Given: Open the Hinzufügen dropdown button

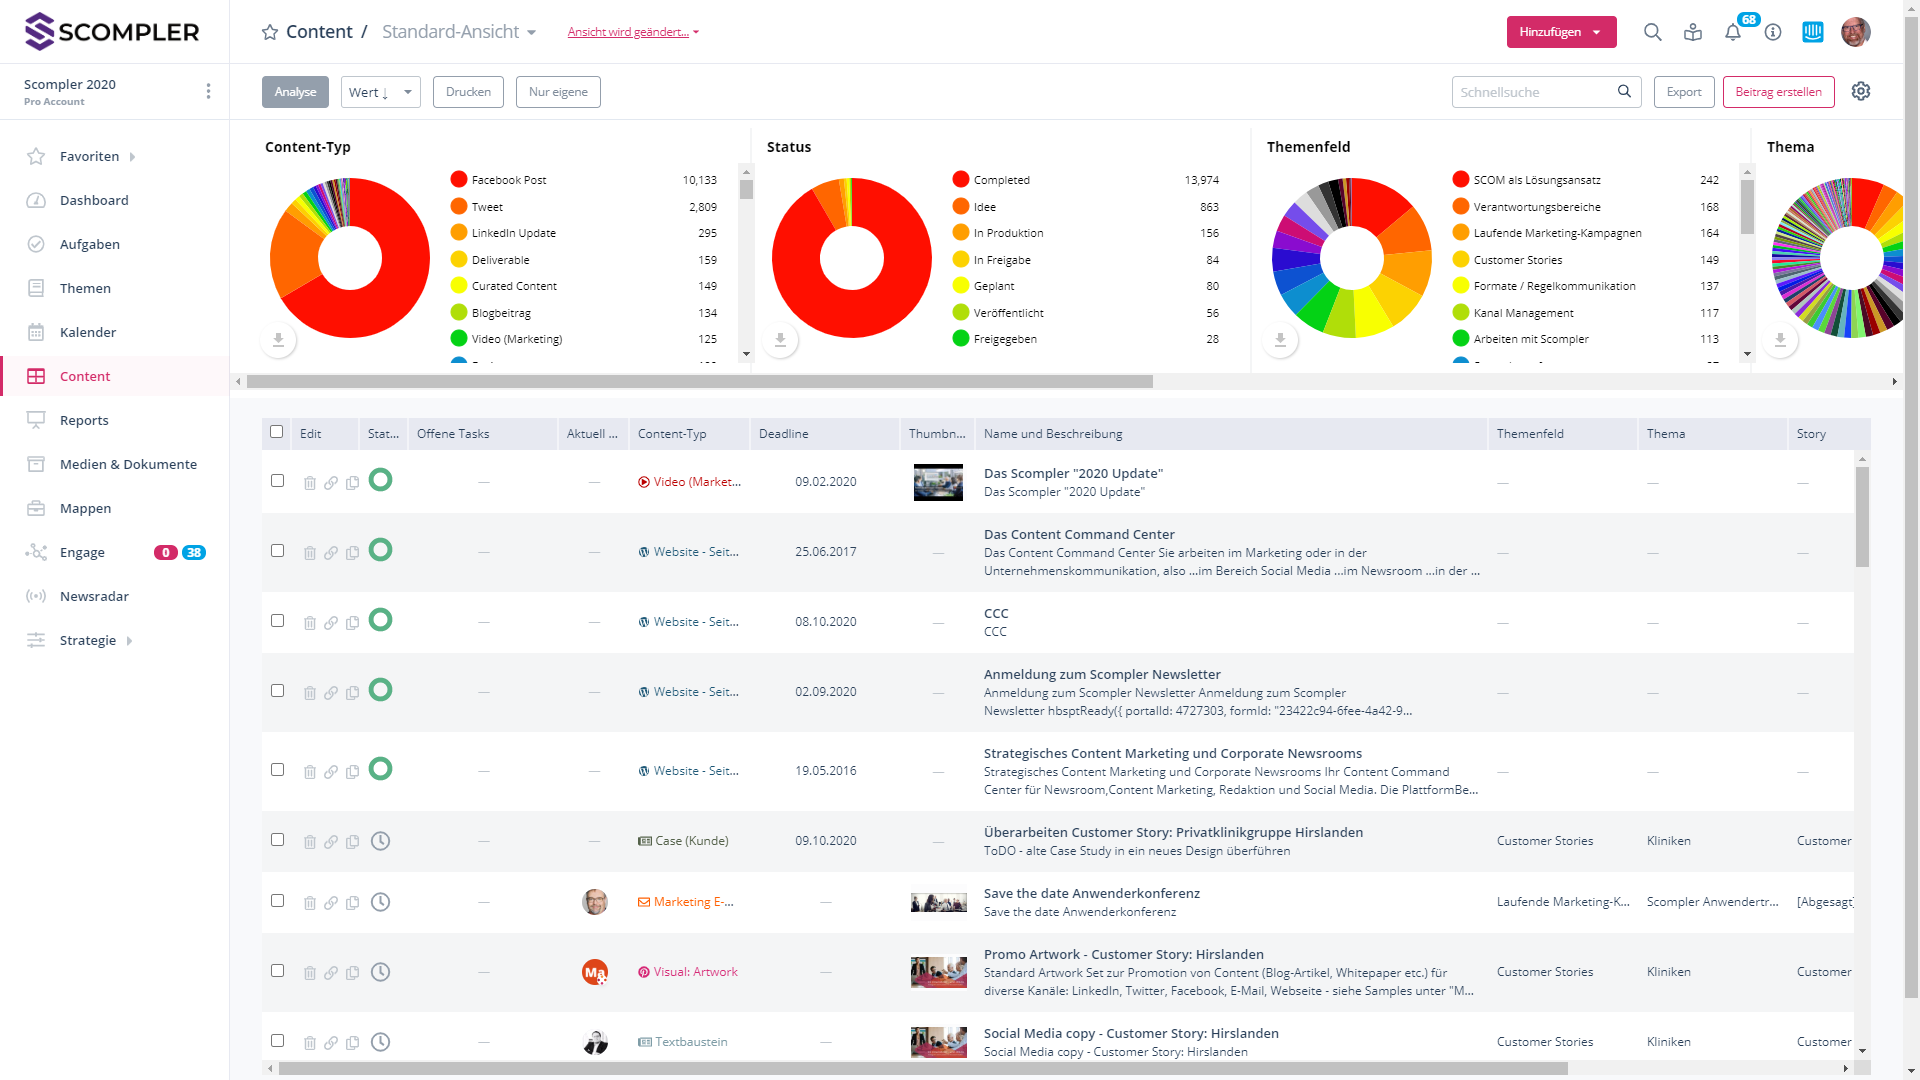Looking at the screenshot, I should (x=1561, y=32).
